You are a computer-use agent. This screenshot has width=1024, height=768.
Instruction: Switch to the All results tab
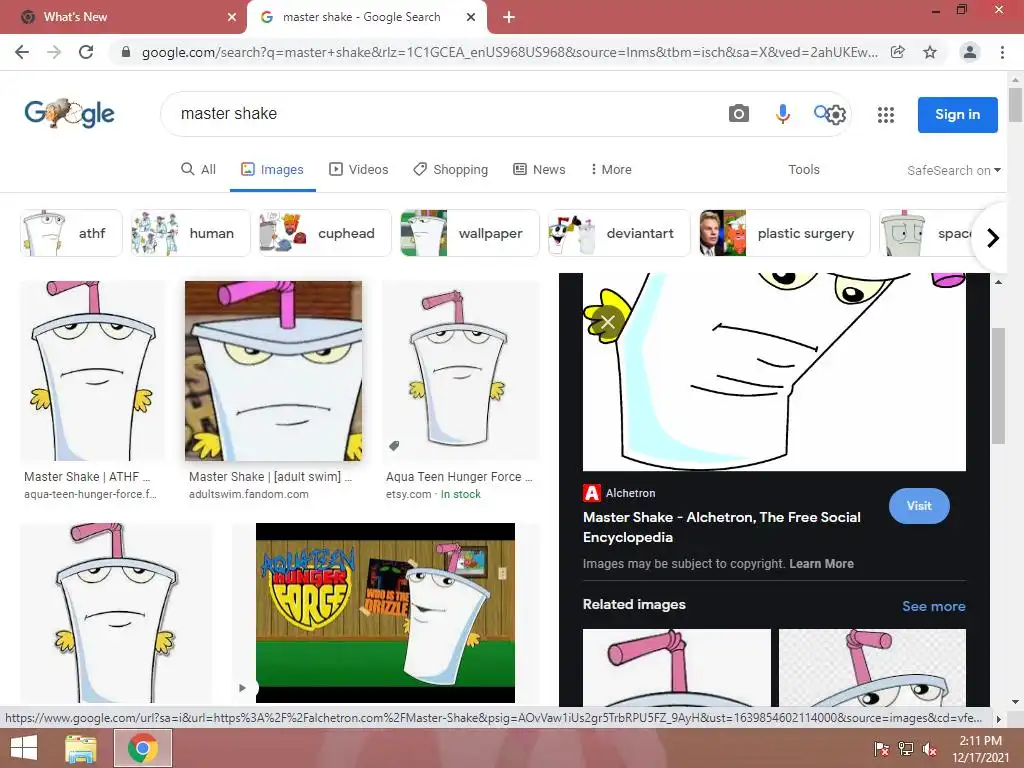[x=199, y=170]
